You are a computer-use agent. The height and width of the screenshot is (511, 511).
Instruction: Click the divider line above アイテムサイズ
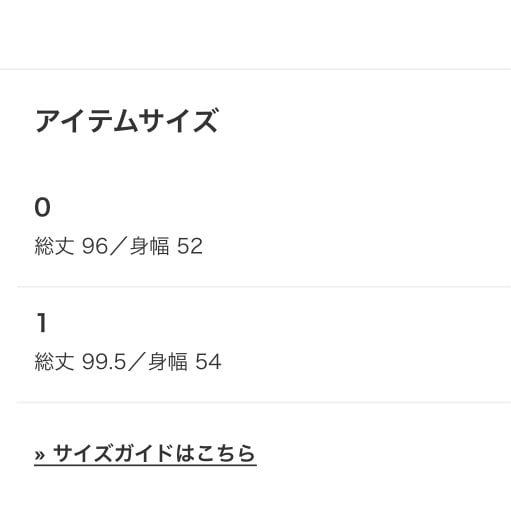[255, 69]
